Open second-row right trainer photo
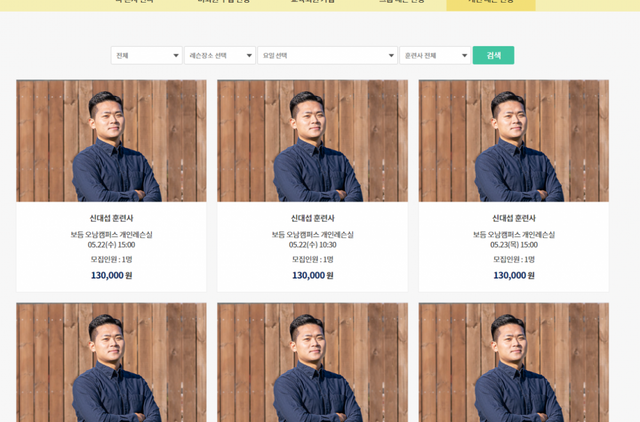 (513, 362)
